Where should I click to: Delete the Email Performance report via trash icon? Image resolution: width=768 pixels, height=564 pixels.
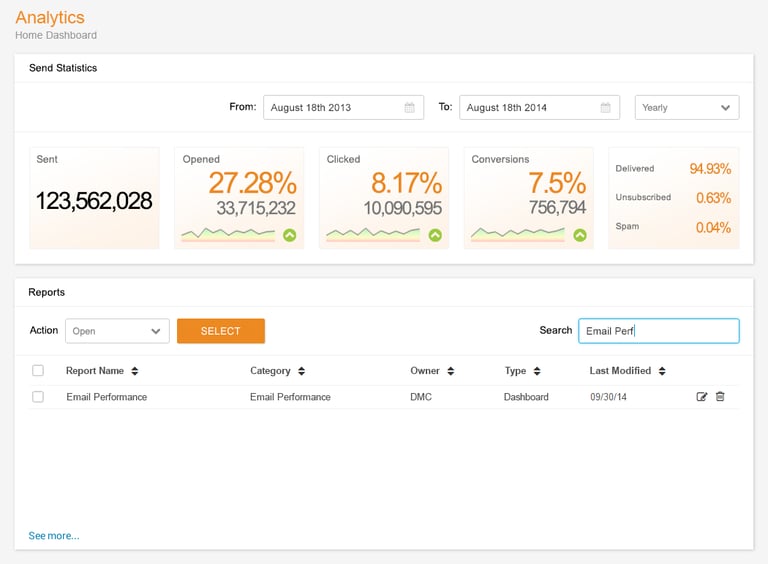tap(720, 397)
